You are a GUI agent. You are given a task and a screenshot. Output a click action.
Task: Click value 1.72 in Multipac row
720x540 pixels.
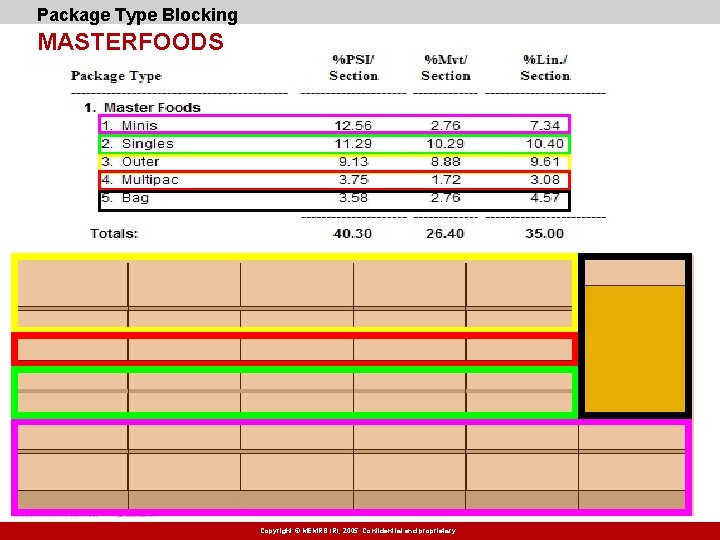(446, 180)
